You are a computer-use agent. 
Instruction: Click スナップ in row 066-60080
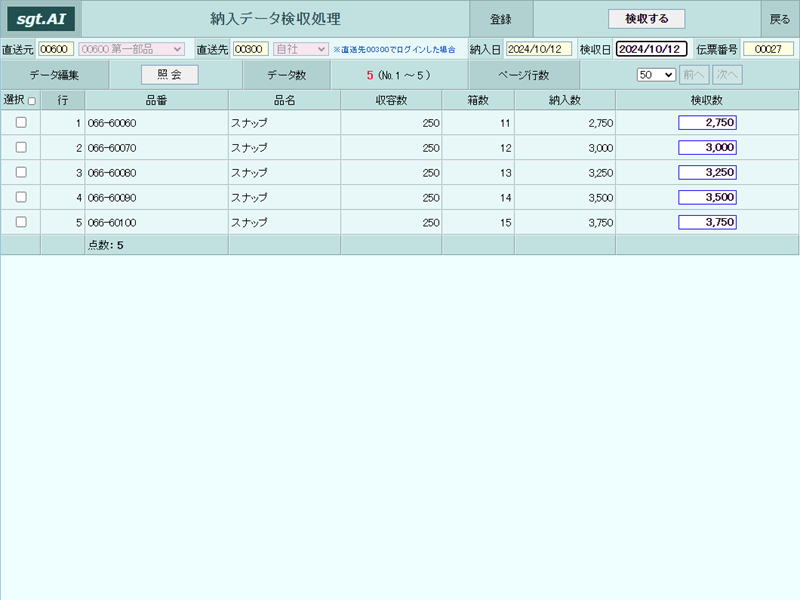[x=249, y=173]
